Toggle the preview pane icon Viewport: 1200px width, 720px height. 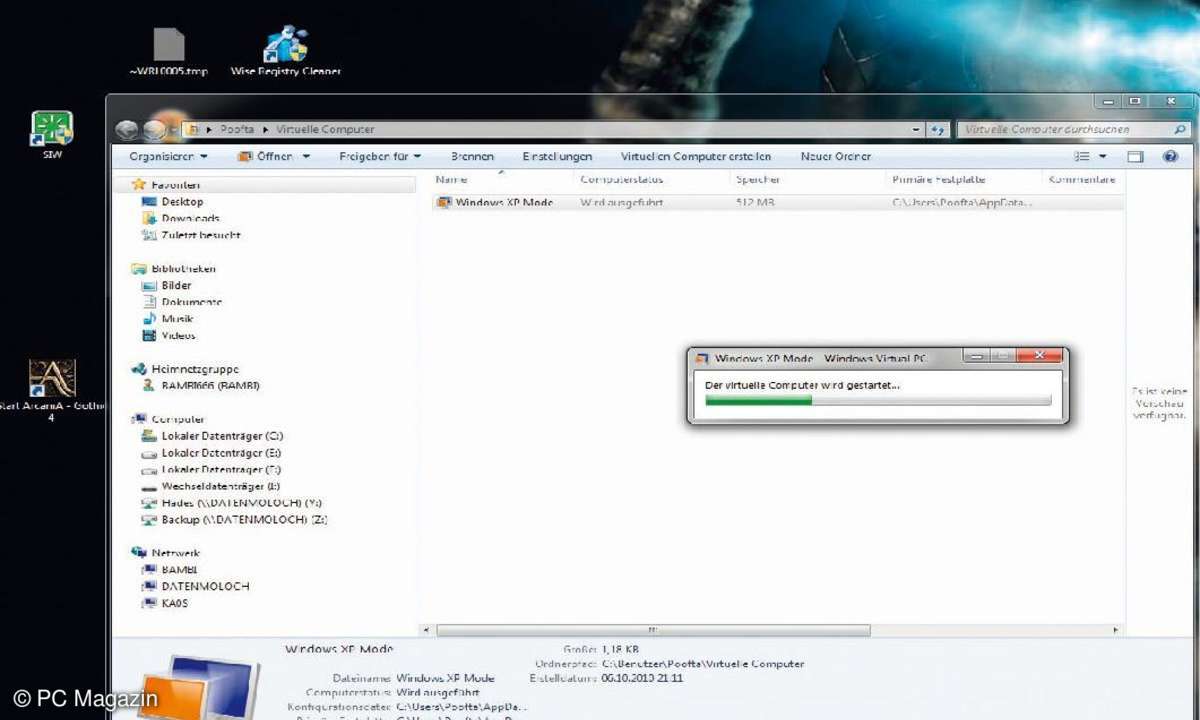(x=1135, y=157)
